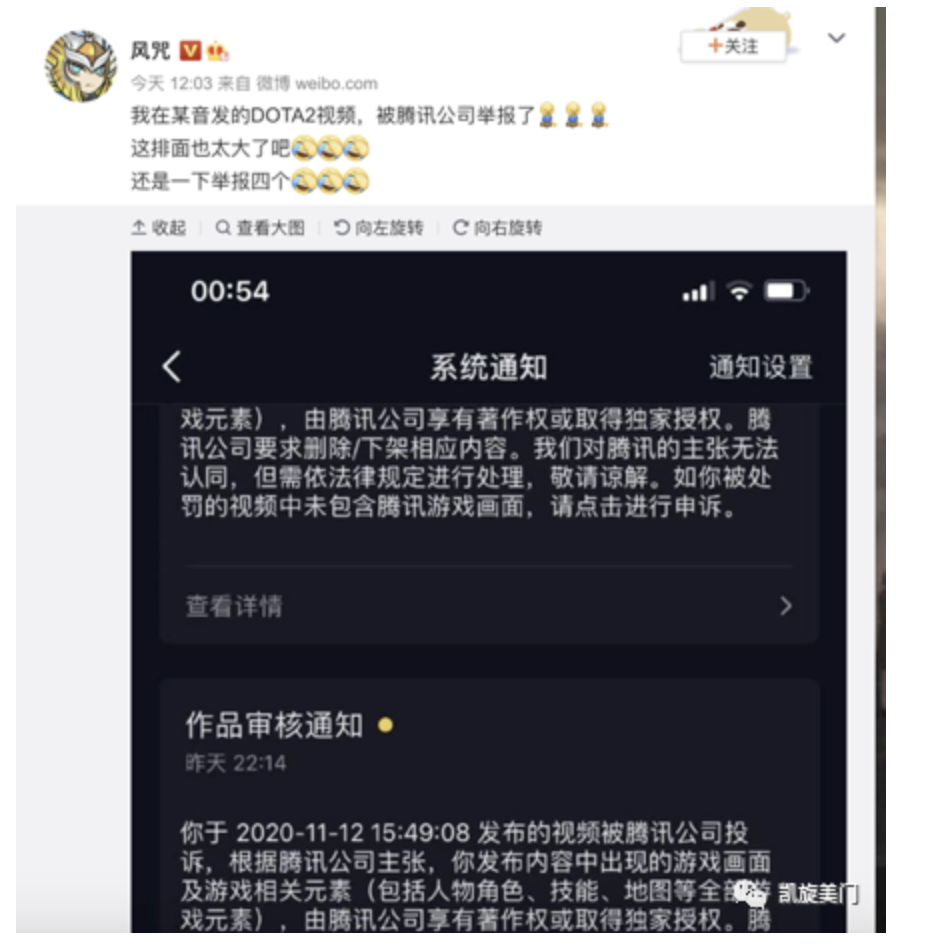Open the 作品审核通知 notification card
This screenshot has height=952, width=928.
click(489, 806)
